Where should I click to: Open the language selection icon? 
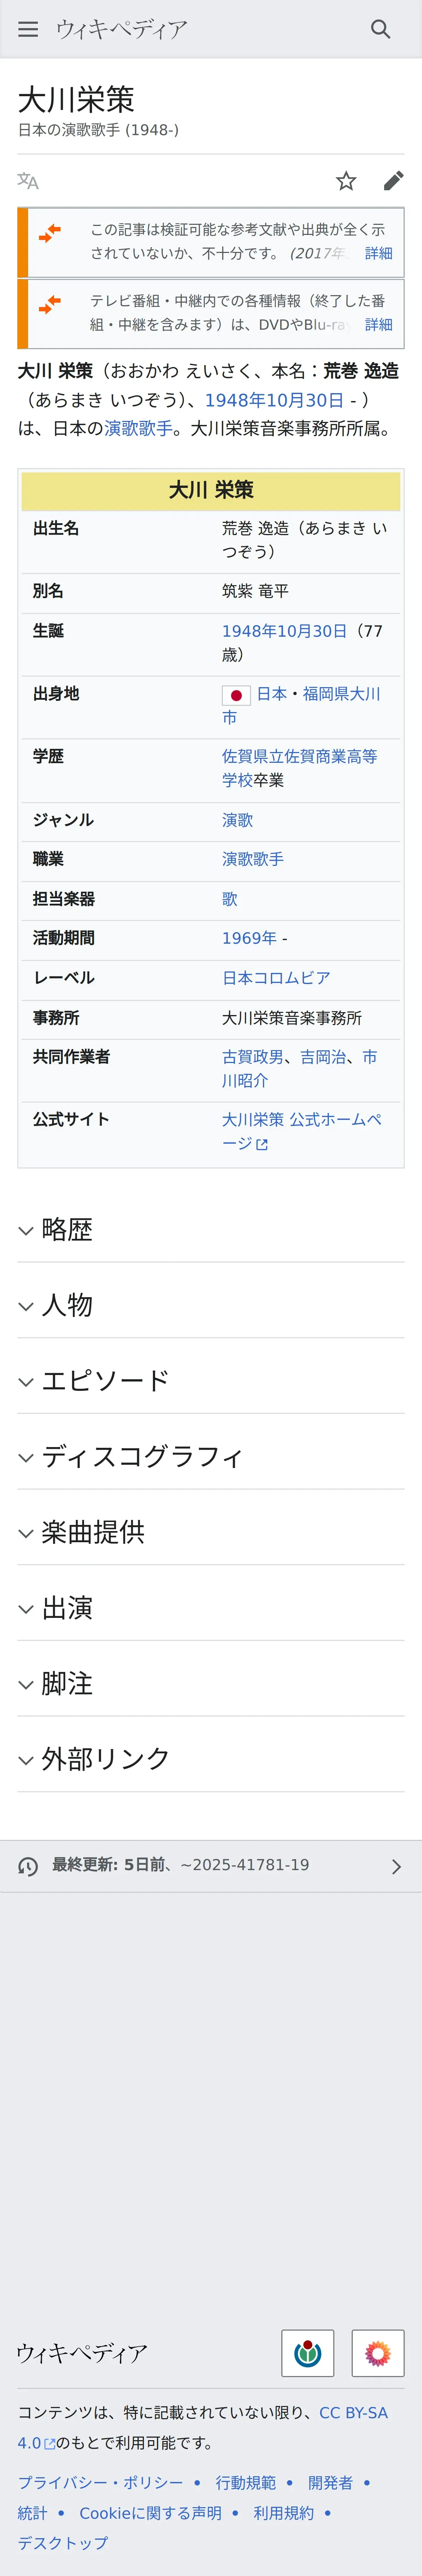pyautogui.click(x=28, y=181)
